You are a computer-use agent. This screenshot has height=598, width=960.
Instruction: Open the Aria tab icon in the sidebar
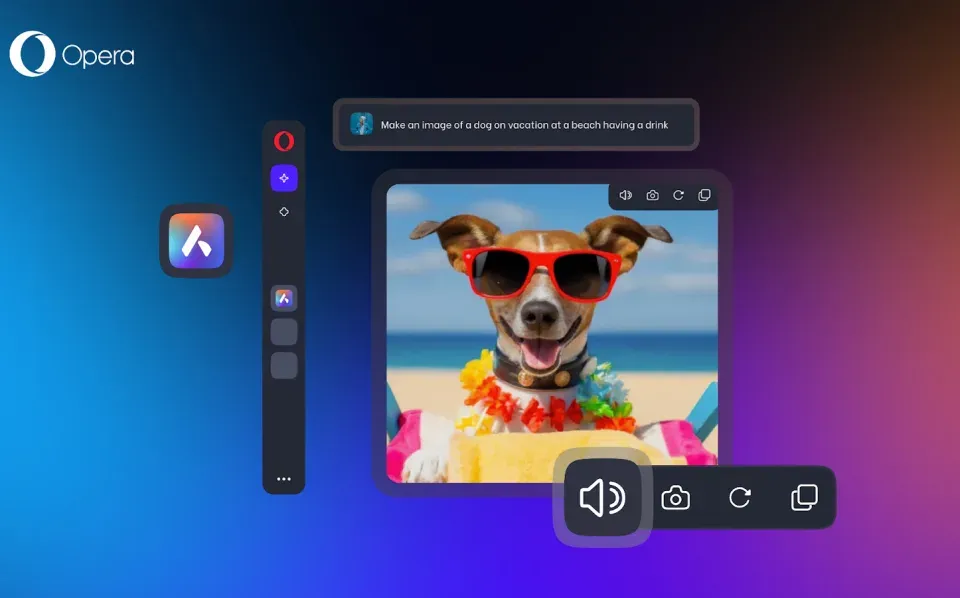point(283,297)
